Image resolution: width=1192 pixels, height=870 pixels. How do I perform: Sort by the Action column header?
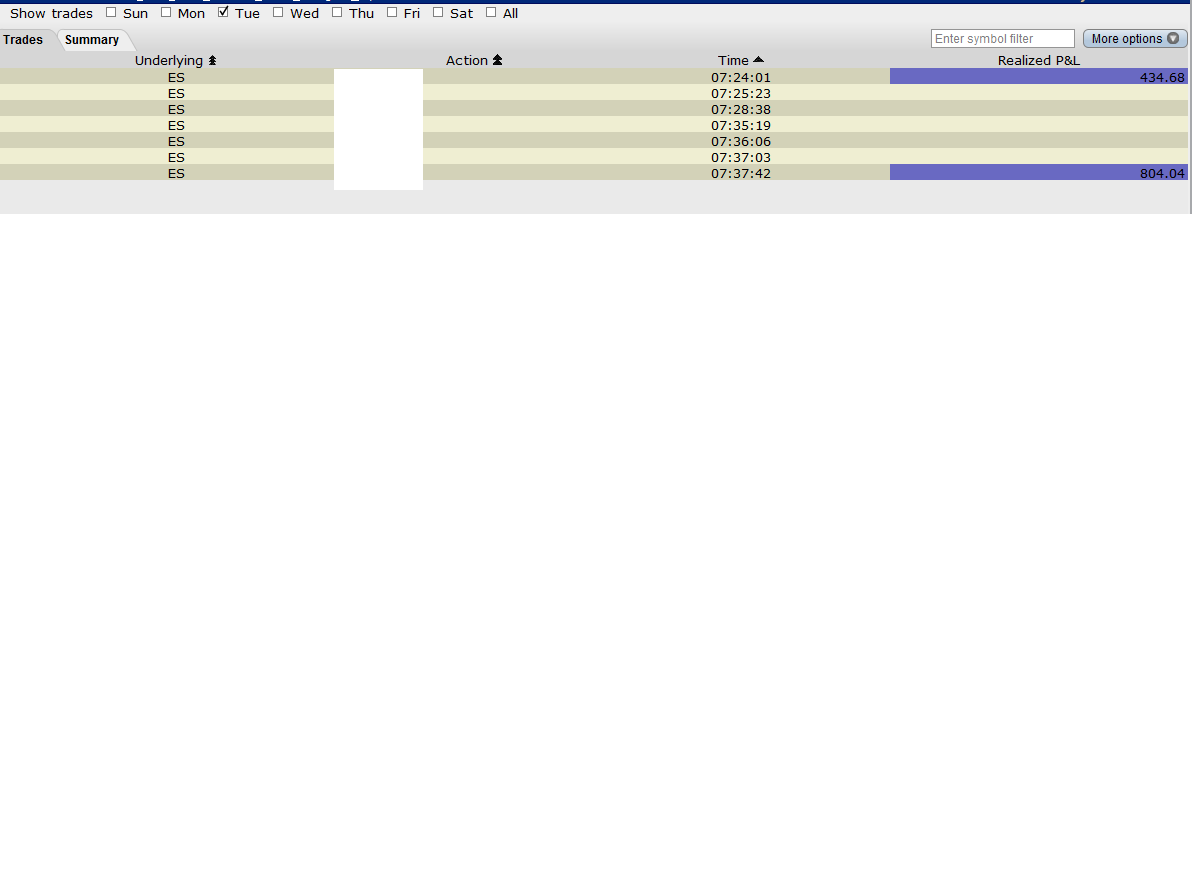click(x=467, y=60)
